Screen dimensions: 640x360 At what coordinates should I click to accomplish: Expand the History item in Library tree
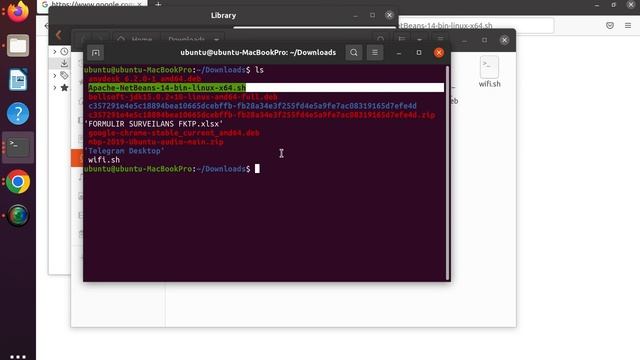(x=55, y=52)
